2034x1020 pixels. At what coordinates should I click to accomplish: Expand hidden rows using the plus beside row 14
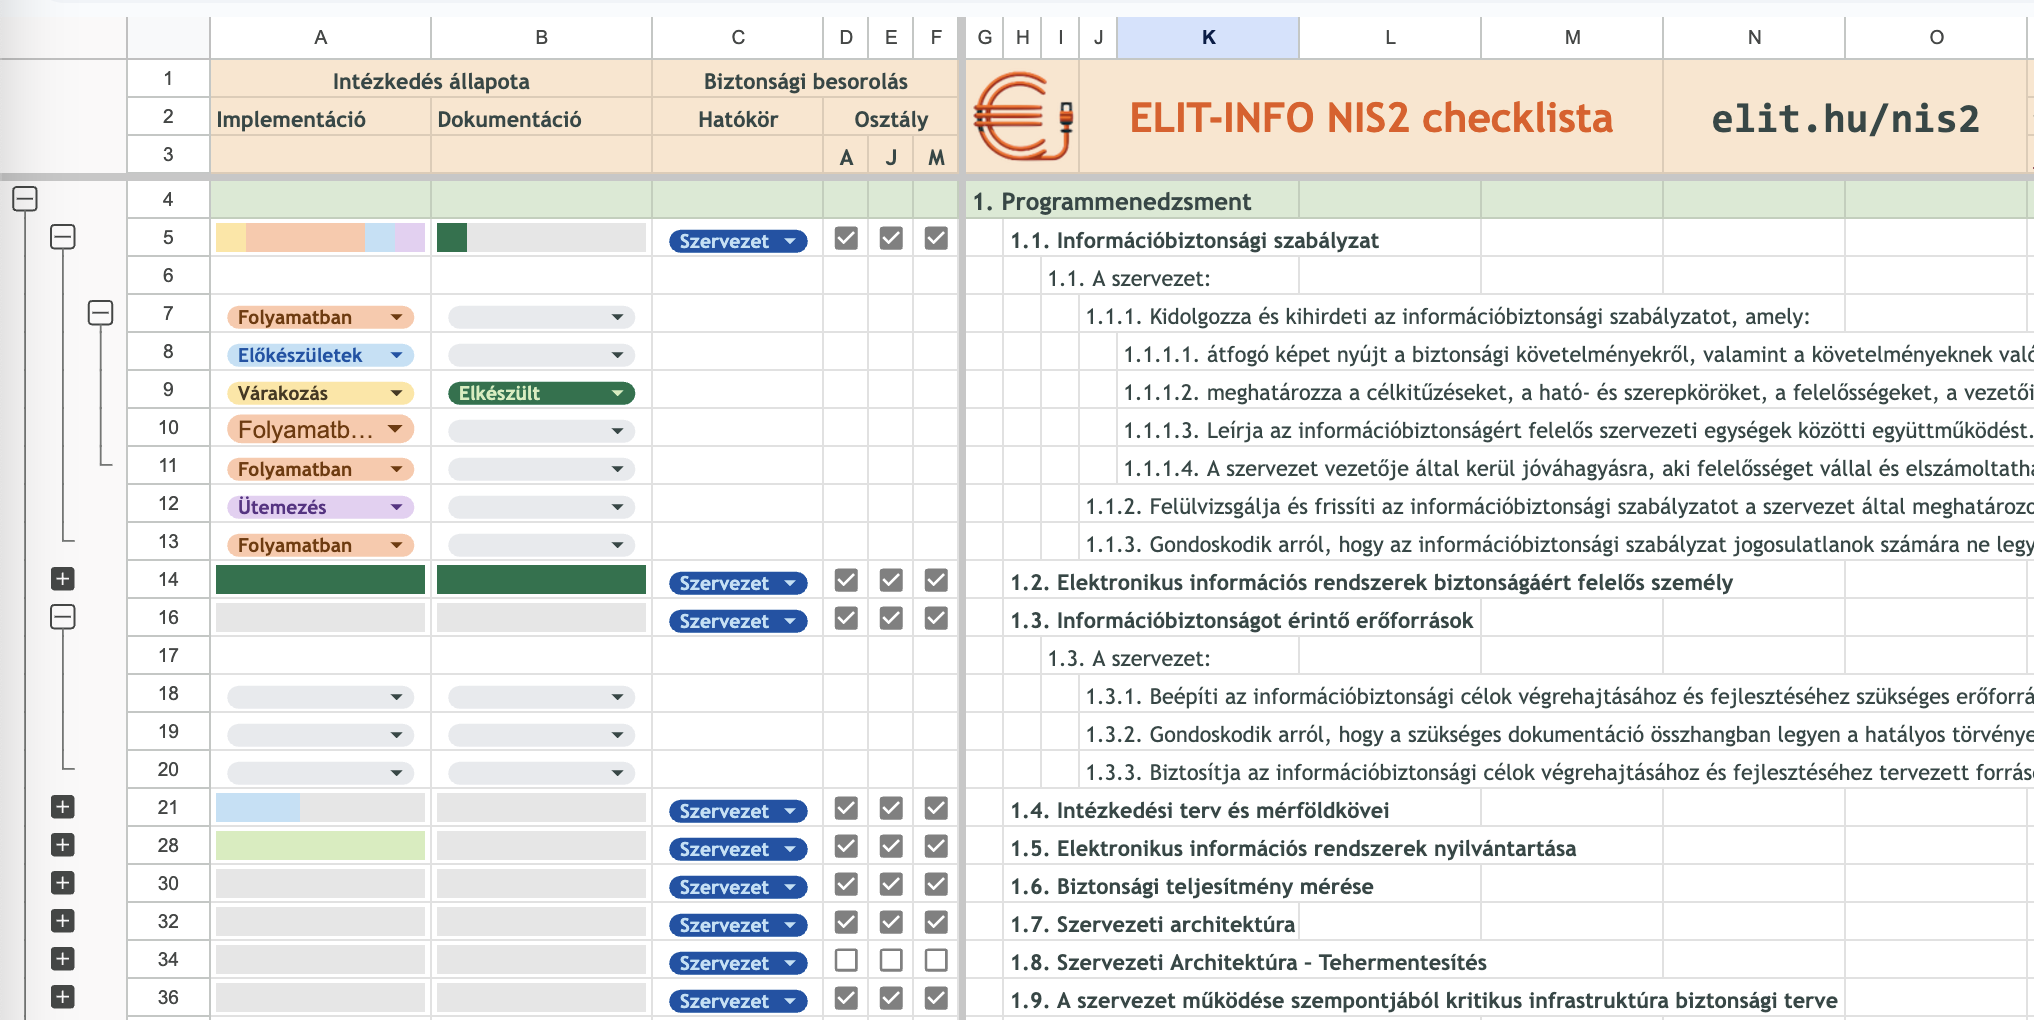tap(63, 579)
